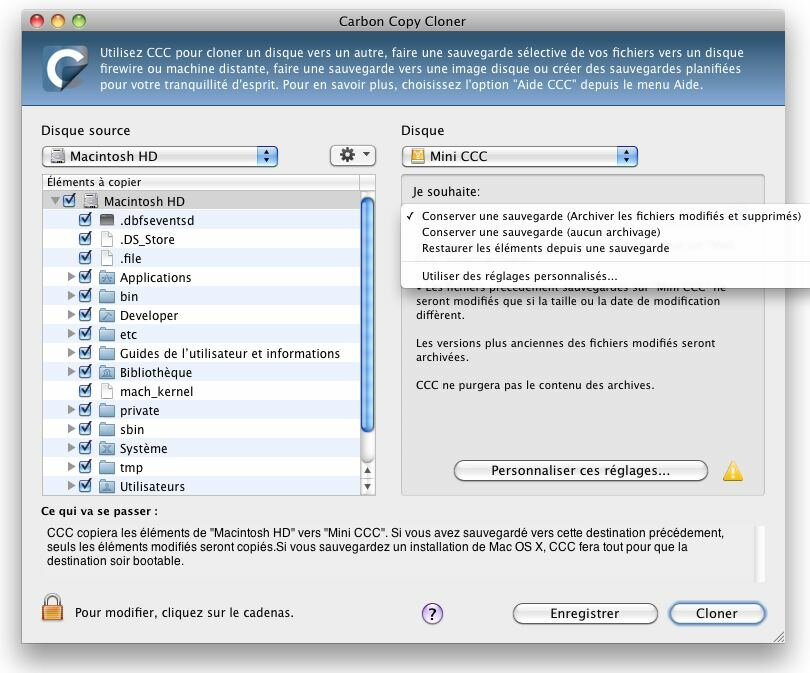Select the sbin row in the list
810x673 pixels.
[x=201, y=429]
